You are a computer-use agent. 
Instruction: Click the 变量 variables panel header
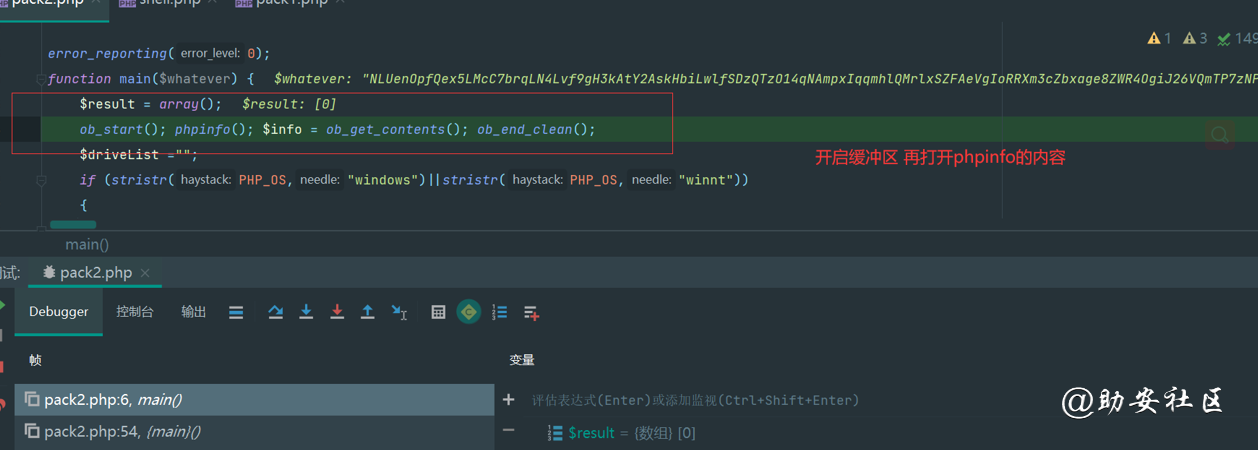pyautogui.click(x=522, y=360)
